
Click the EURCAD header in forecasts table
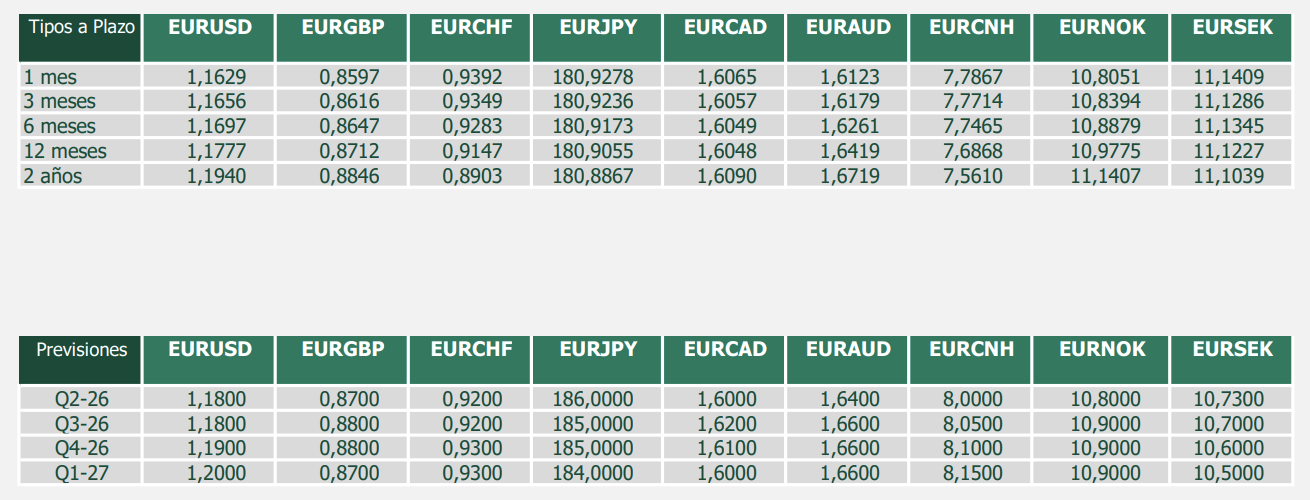pos(725,360)
